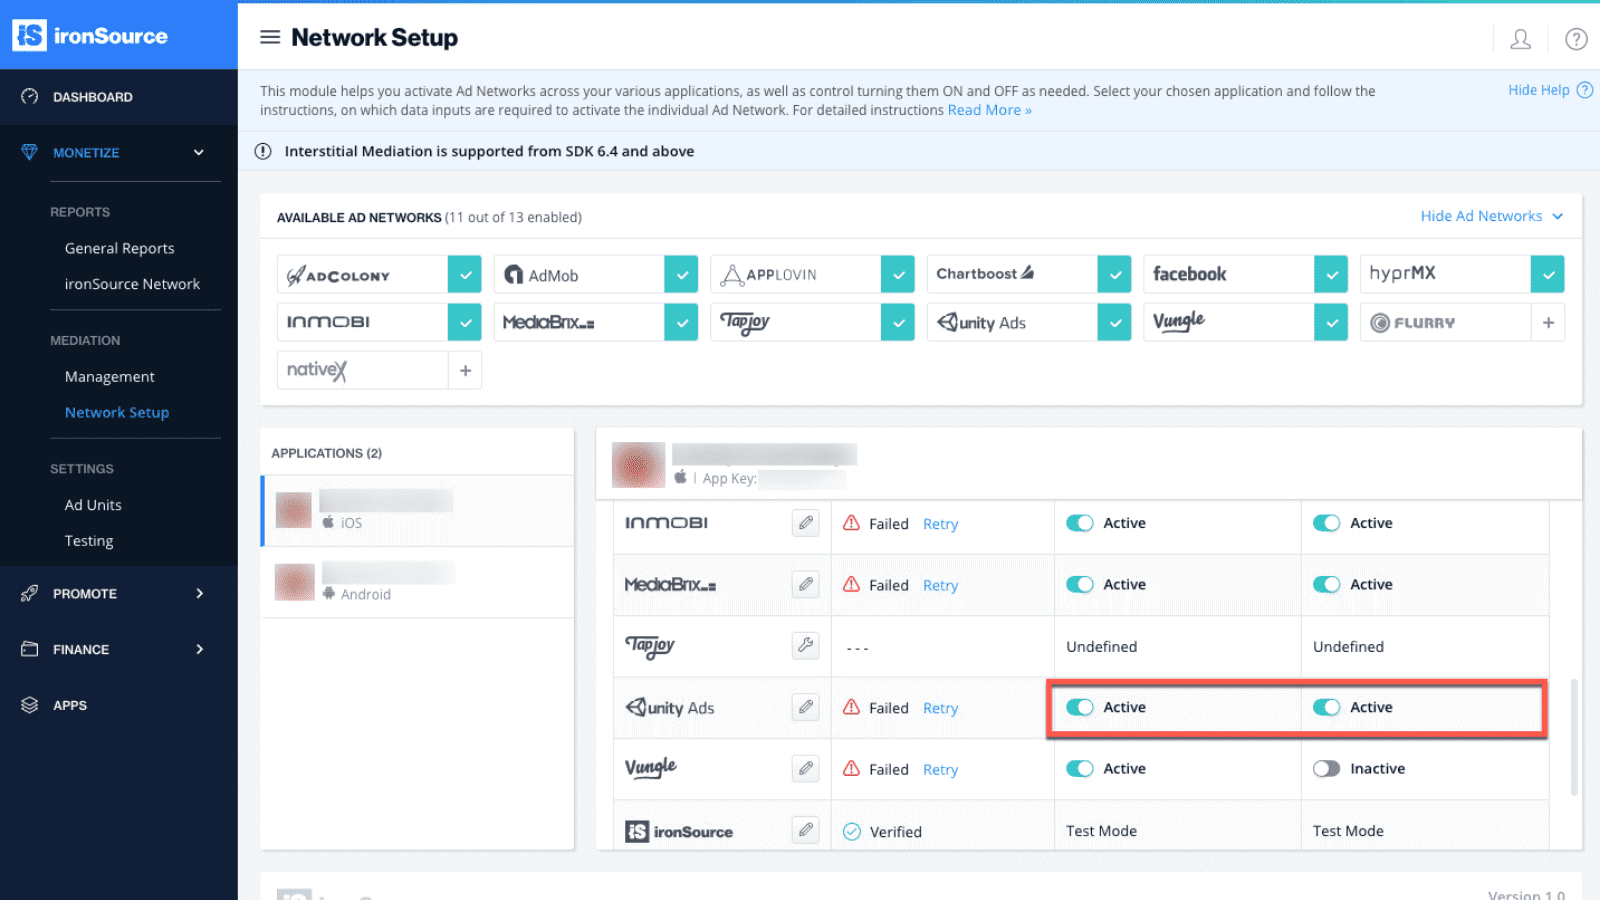Image resolution: width=1600 pixels, height=900 pixels.
Task: Click the help question mark icon in header
Action: (x=1576, y=39)
